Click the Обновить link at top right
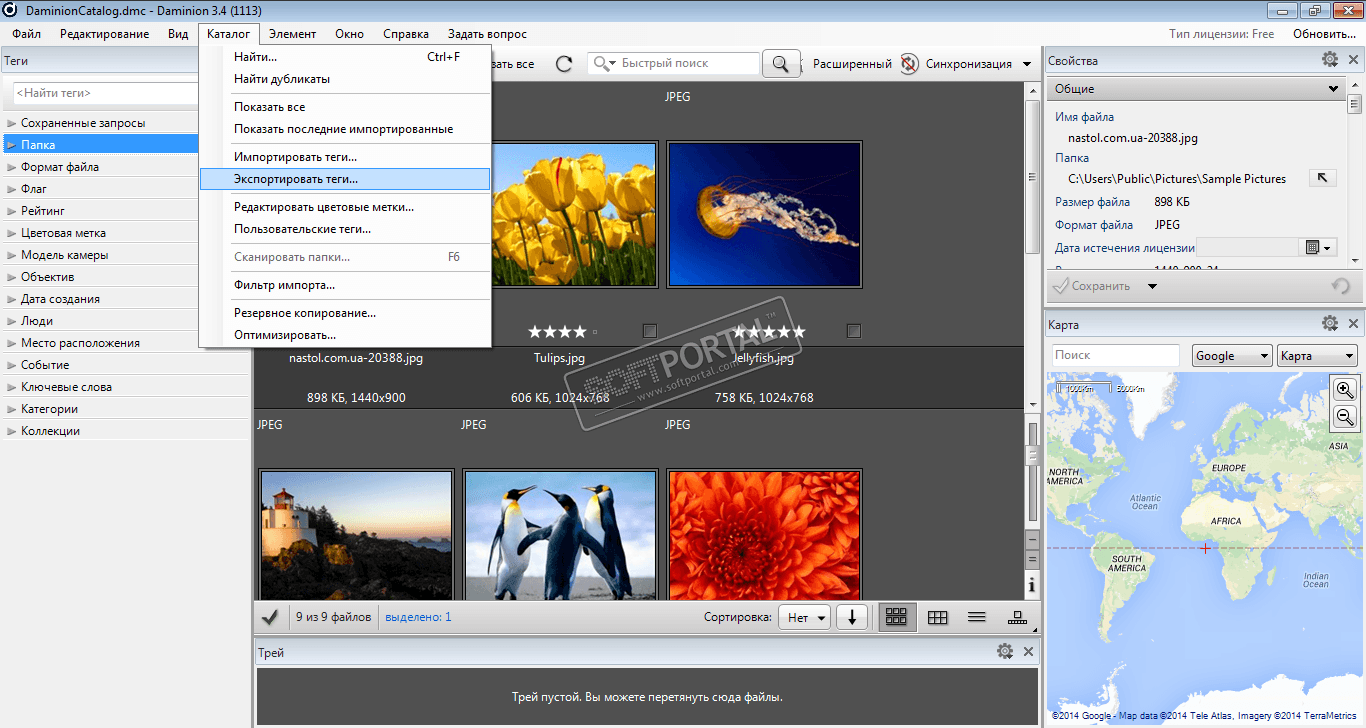1366x728 pixels. point(1325,34)
